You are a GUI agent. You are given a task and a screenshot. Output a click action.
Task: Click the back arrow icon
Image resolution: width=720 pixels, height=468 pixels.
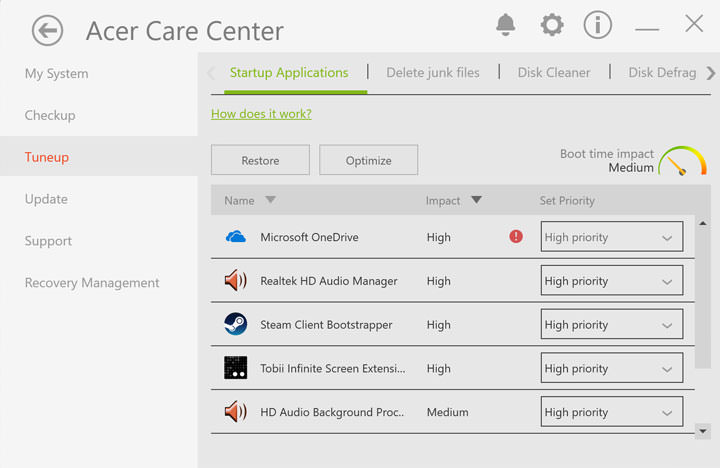point(47,31)
